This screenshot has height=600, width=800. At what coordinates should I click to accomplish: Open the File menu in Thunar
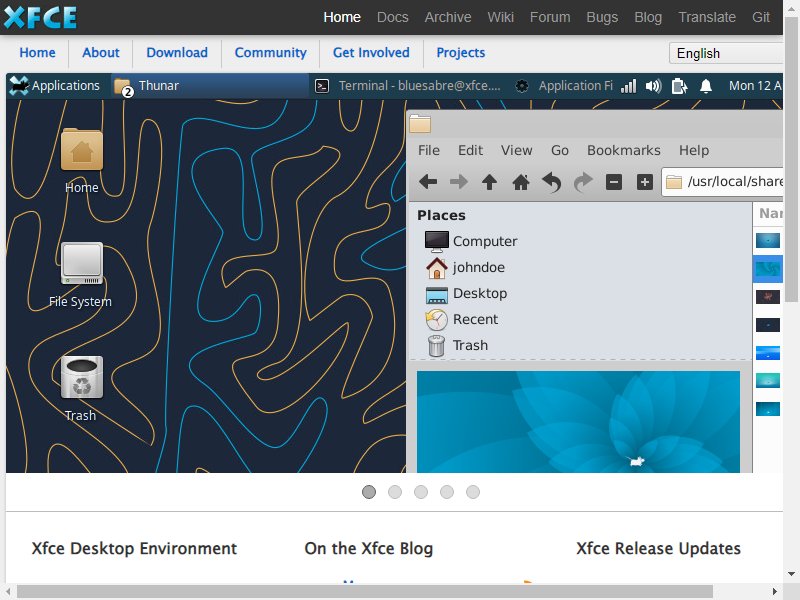429,151
